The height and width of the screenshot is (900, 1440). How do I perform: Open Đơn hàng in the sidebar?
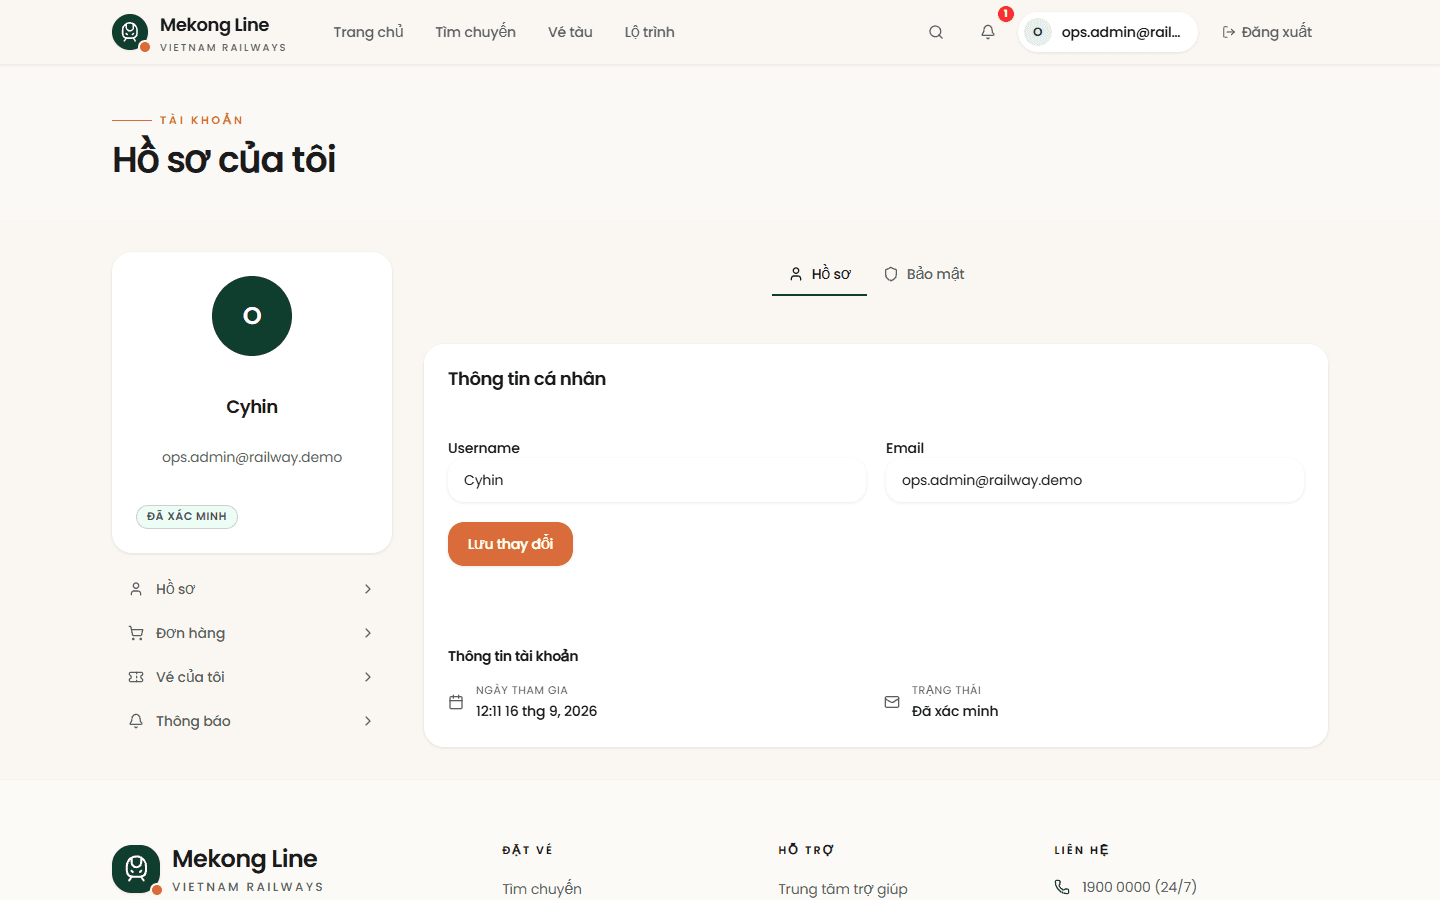pos(252,633)
